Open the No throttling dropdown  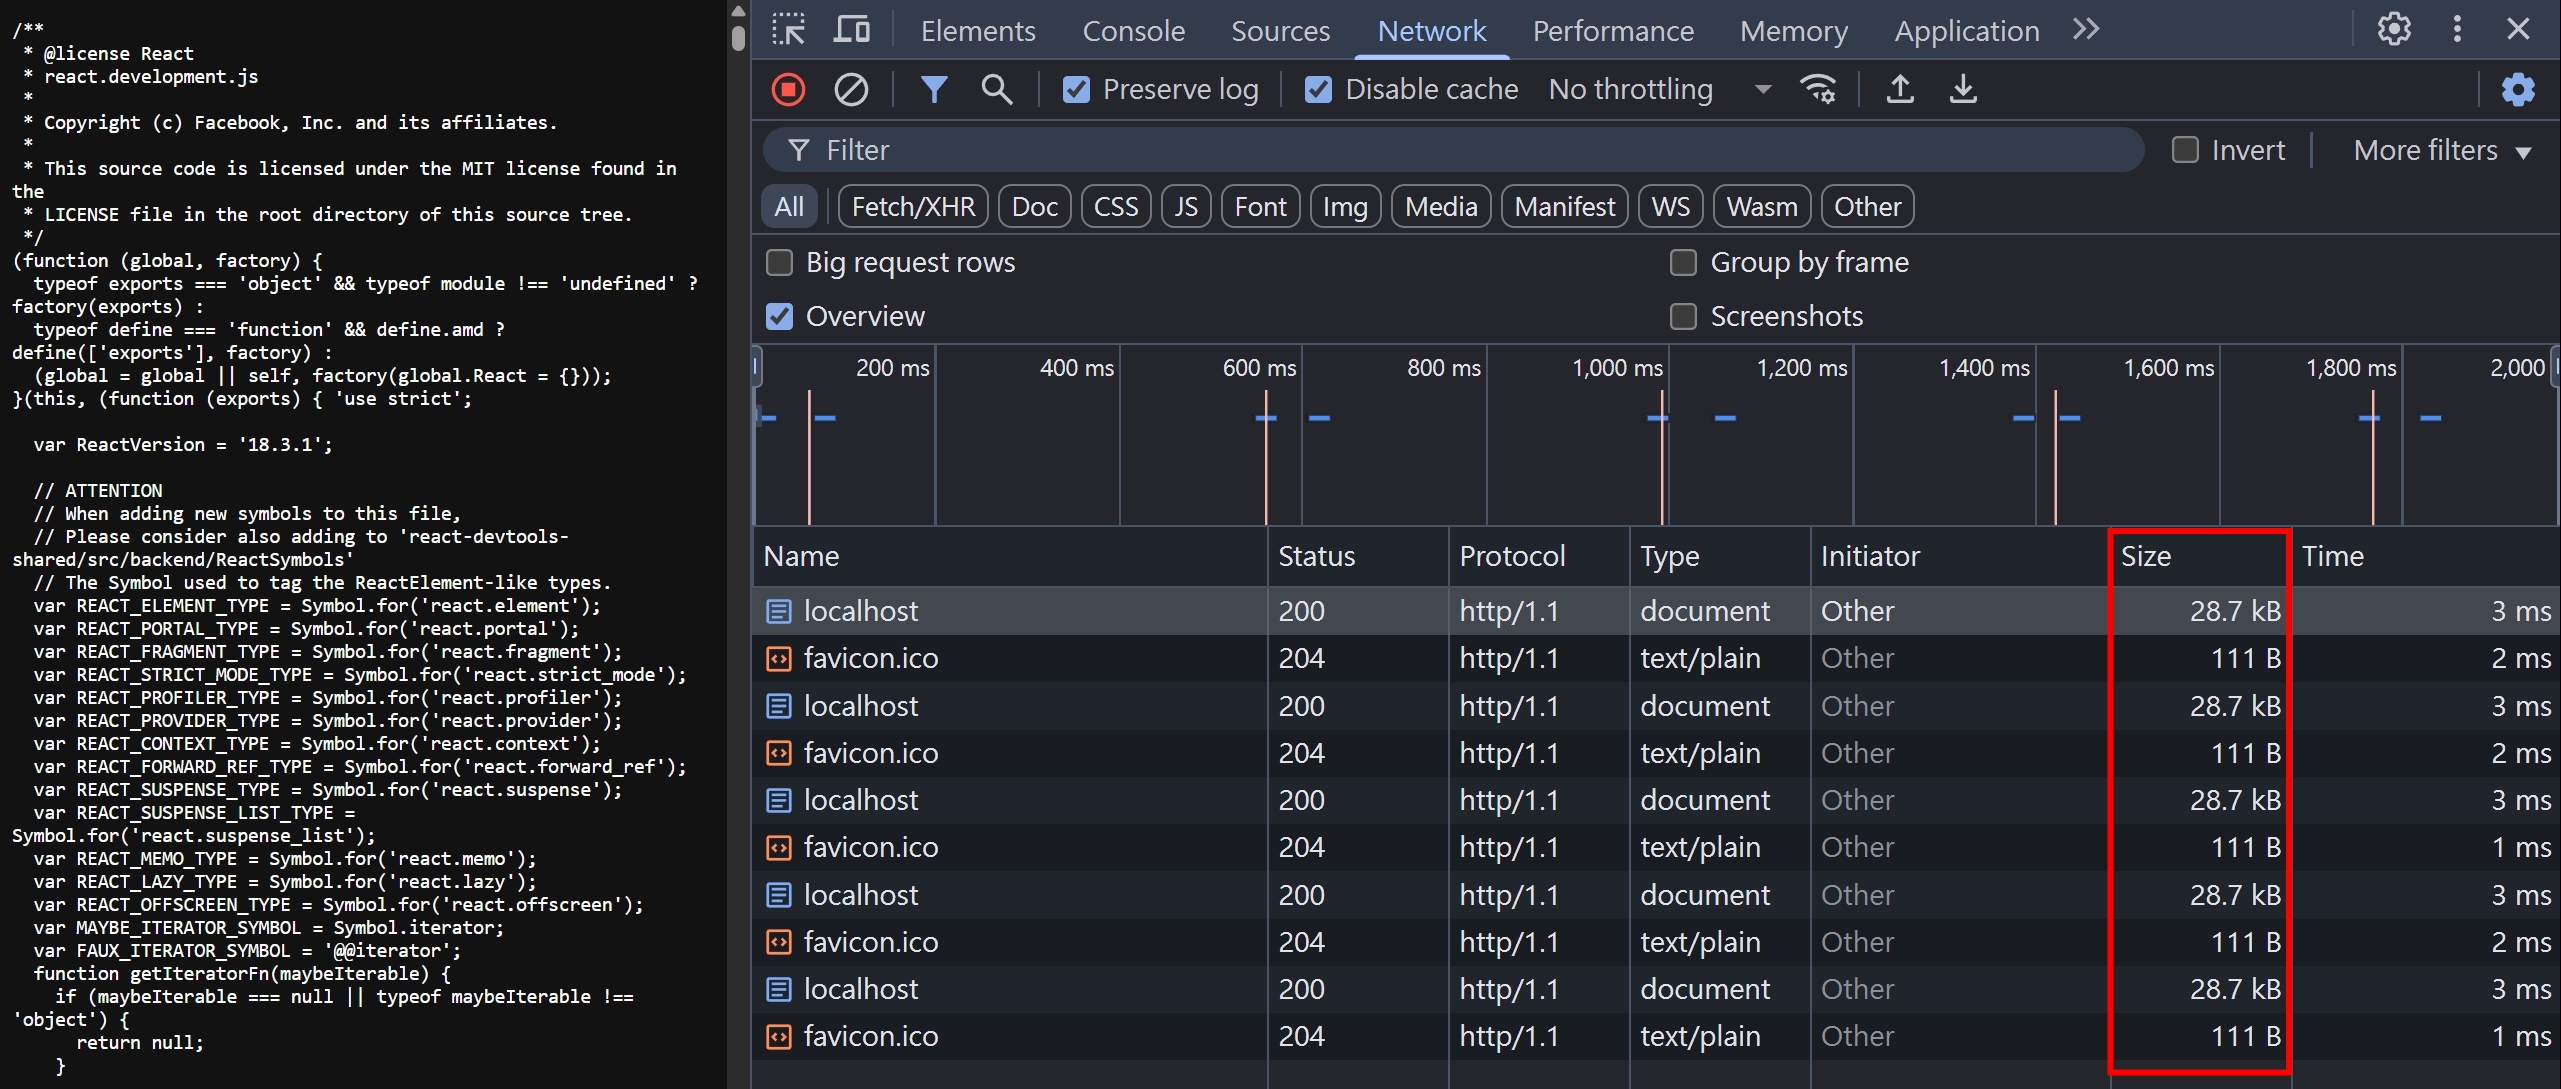[x=1659, y=90]
